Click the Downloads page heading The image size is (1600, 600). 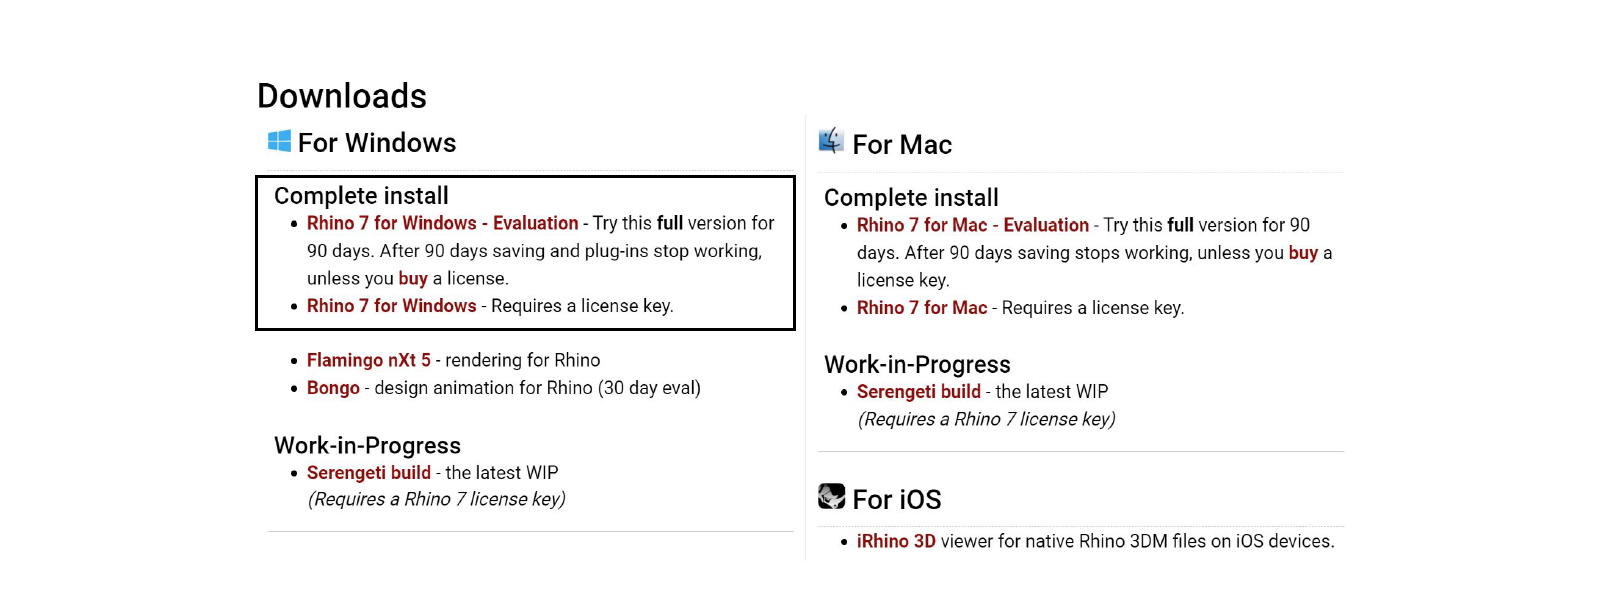click(x=342, y=96)
